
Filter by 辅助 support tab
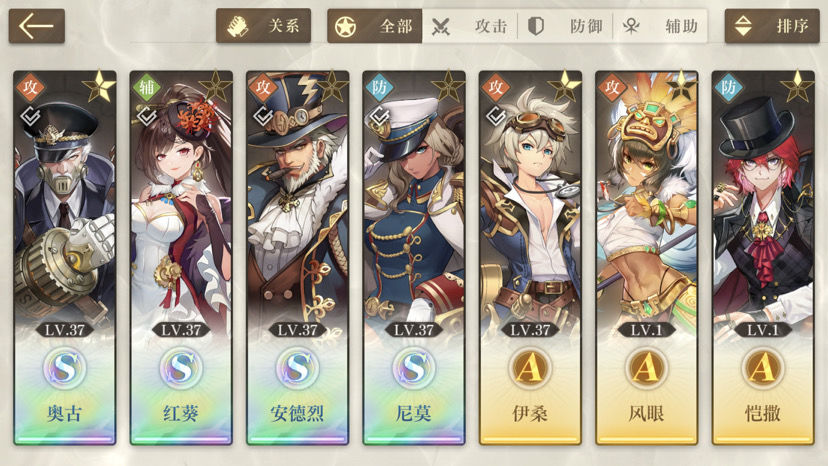coord(660,26)
